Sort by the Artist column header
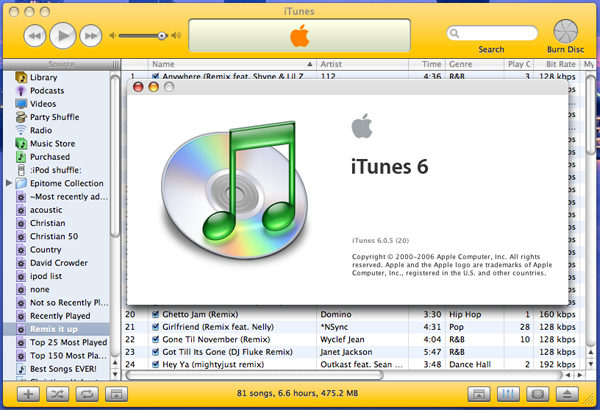This screenshot has width=600, height=410. click(362, 64)
